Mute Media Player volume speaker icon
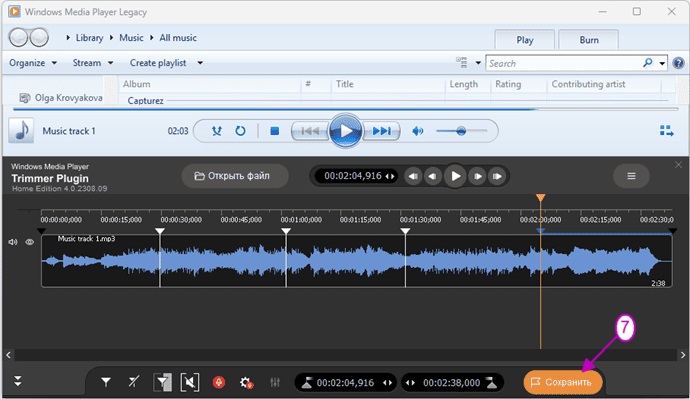 tap(418, 131)
